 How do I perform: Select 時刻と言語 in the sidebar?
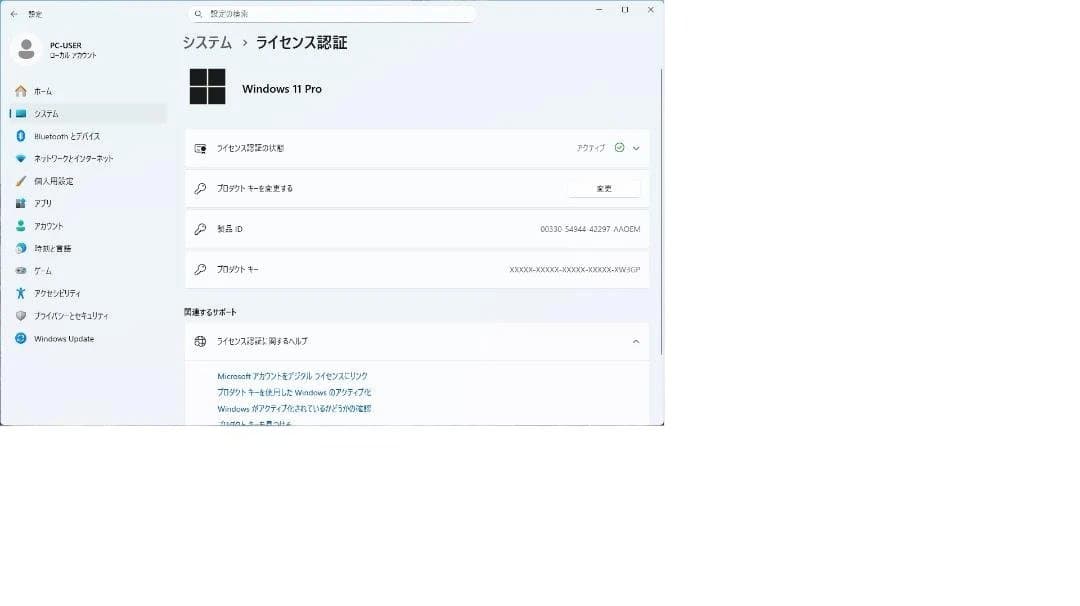coord(52,248)
